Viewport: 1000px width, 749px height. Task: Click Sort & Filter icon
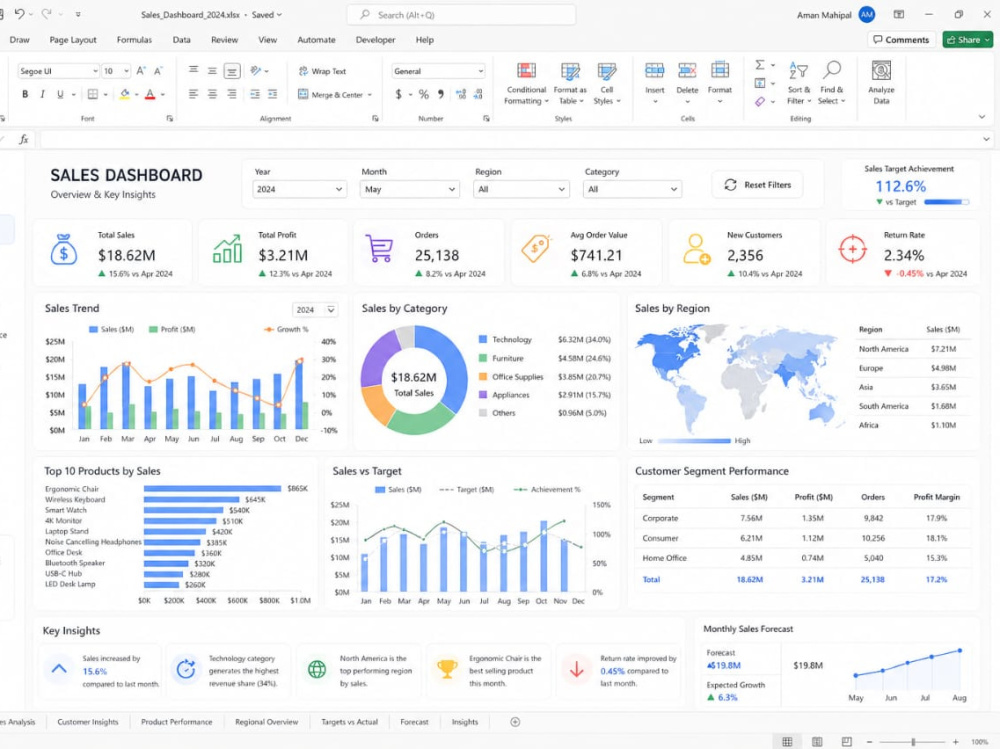(798, 71)
